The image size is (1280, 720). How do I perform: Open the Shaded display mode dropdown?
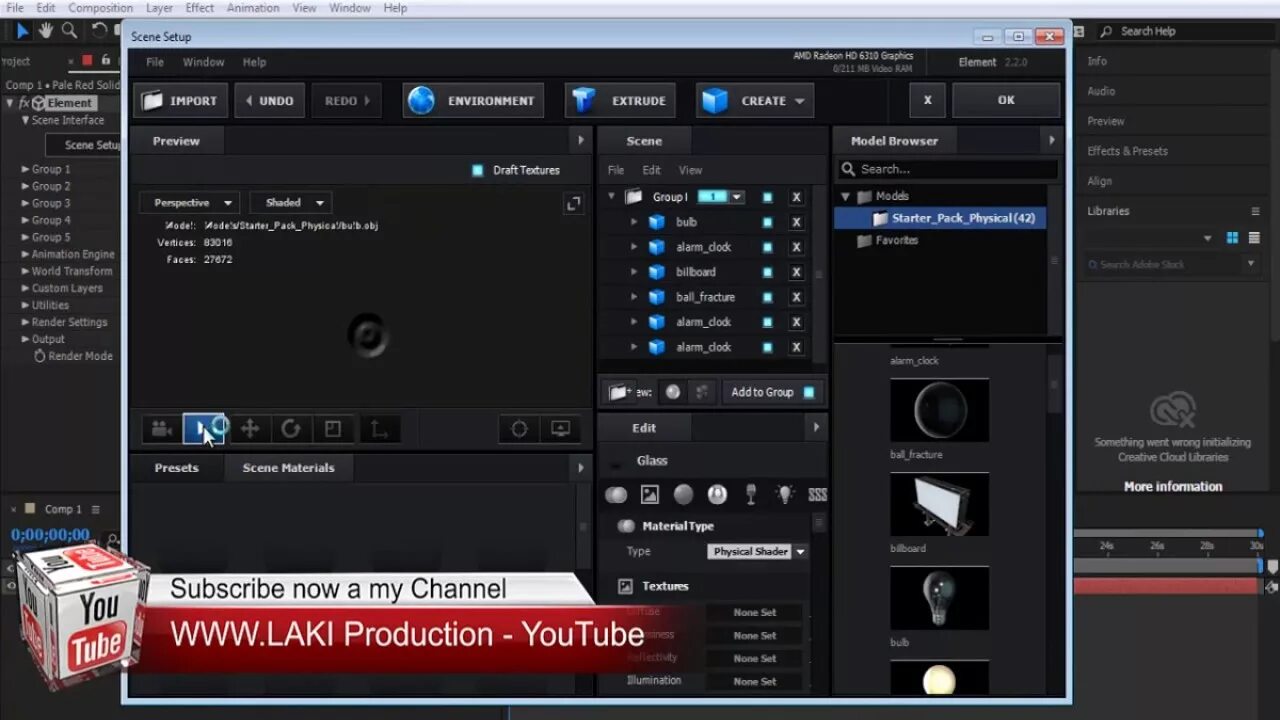[291, 203]
